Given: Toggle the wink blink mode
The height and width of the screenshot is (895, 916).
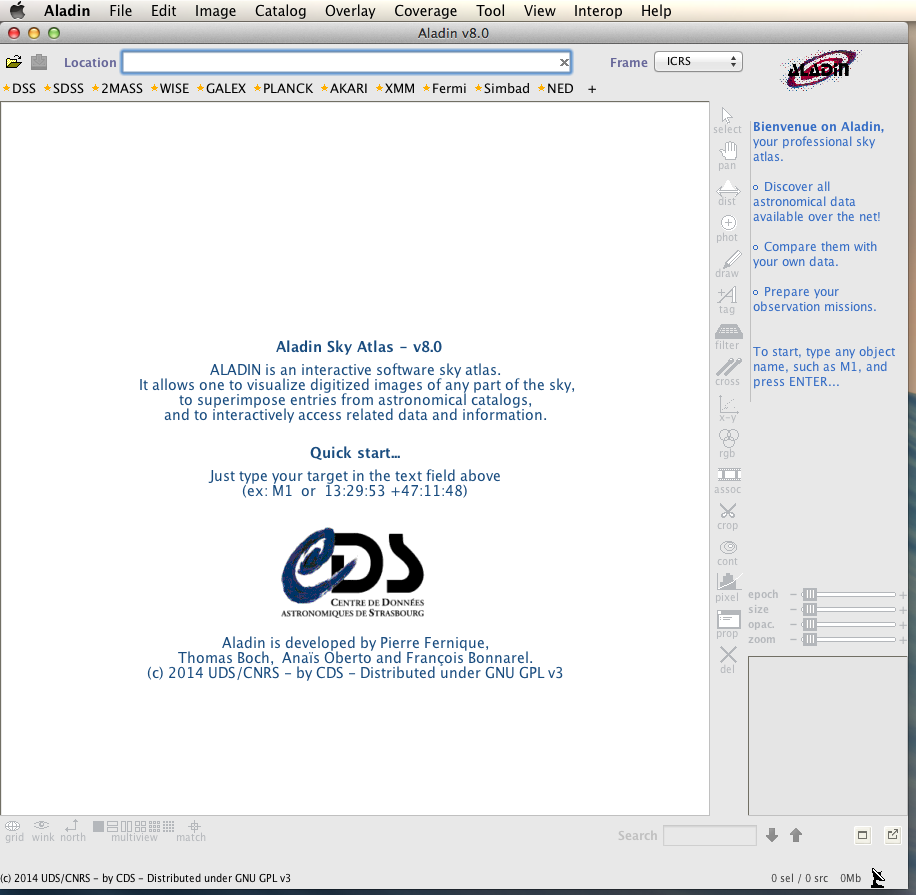Looking at the screenshot, I should tap(43, 831).
